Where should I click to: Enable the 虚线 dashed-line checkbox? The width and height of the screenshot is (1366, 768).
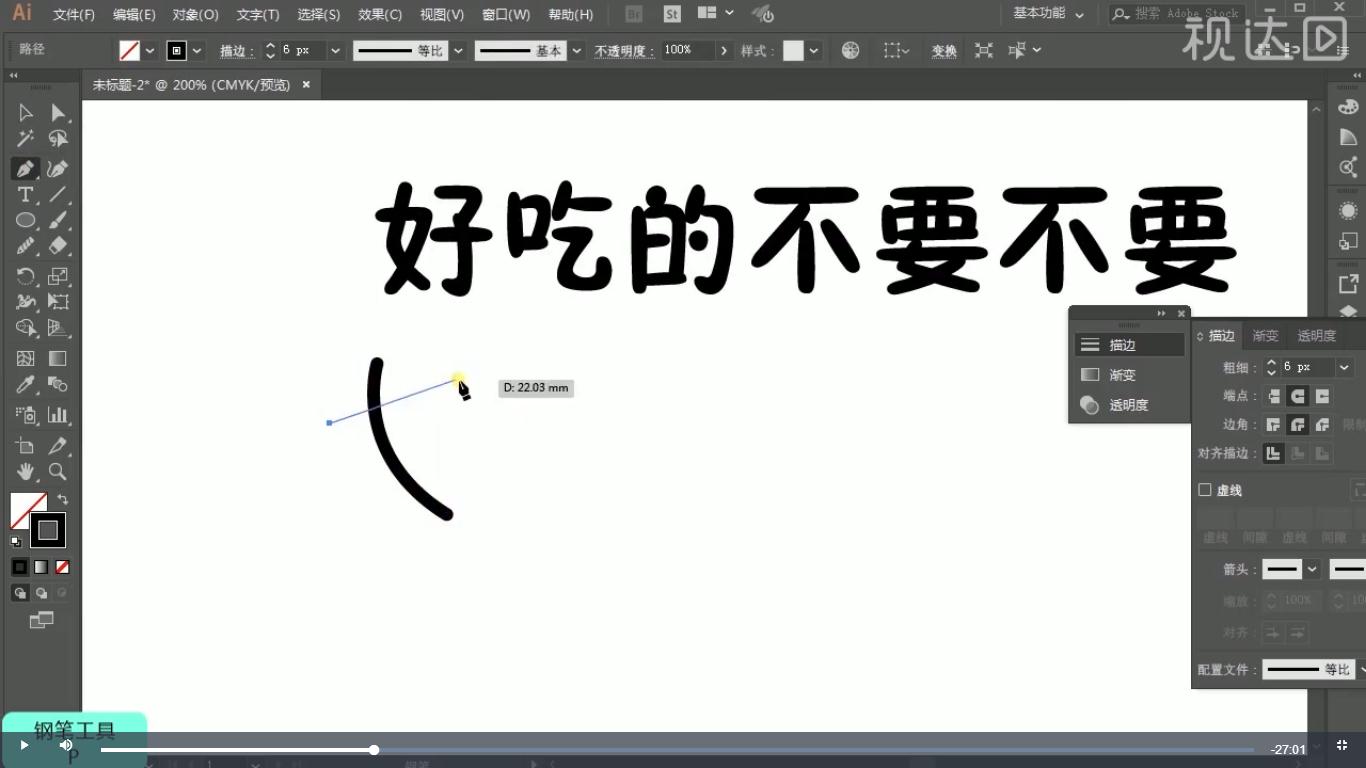click(1205, 490)
